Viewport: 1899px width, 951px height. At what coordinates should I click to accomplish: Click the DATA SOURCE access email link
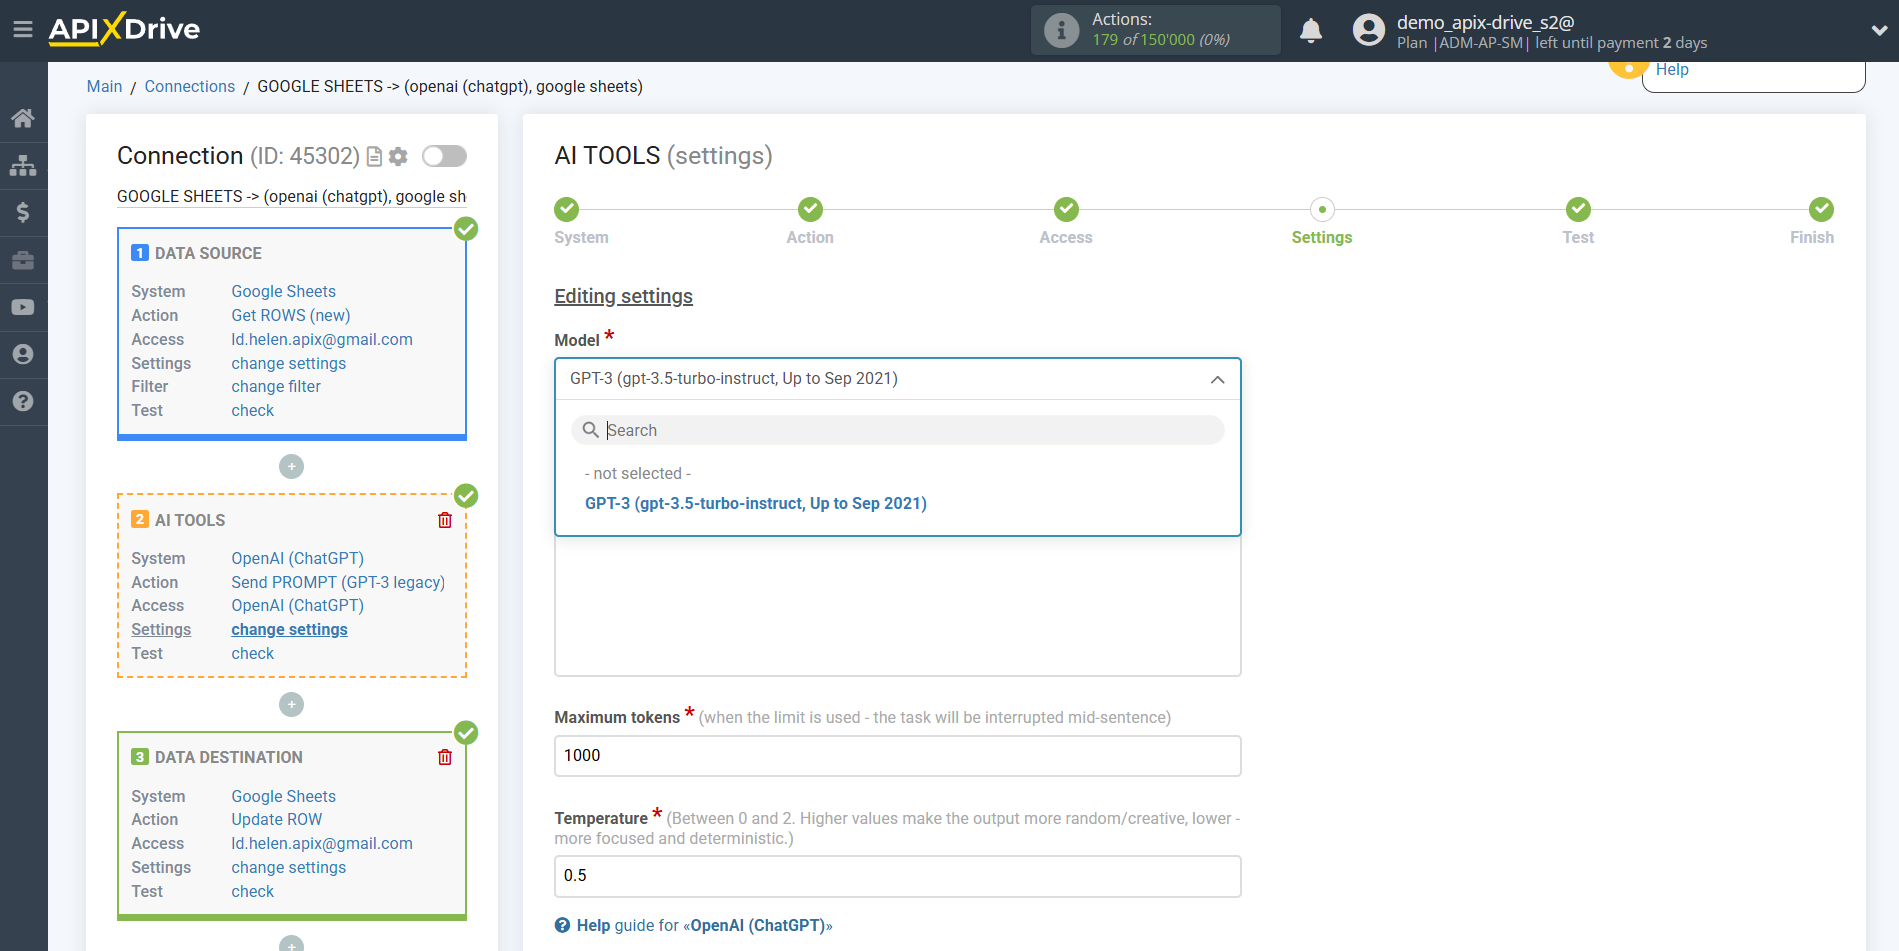click(322, 339)
